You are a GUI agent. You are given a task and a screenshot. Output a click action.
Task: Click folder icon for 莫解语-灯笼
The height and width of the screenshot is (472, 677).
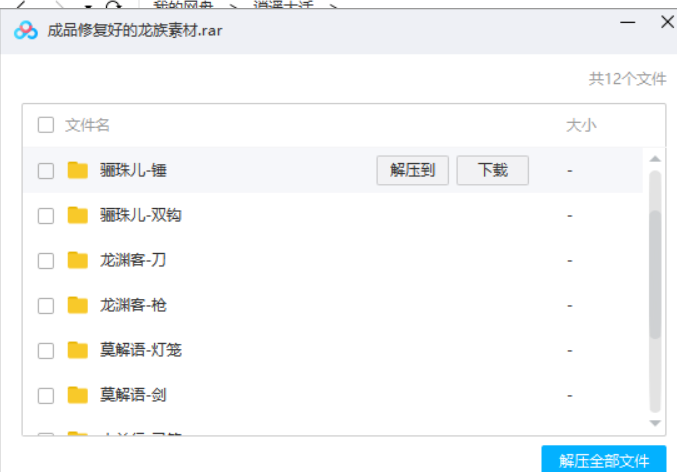tap(78, 350)
